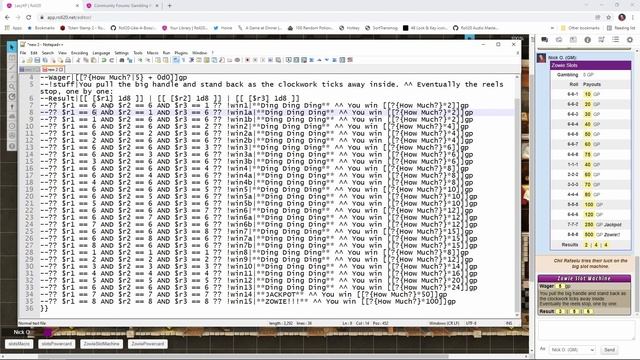This screenshot has height=360, width=640.
Task: Click the Notepad++ vertical scrollbar
Action: (x=518, y=196)
